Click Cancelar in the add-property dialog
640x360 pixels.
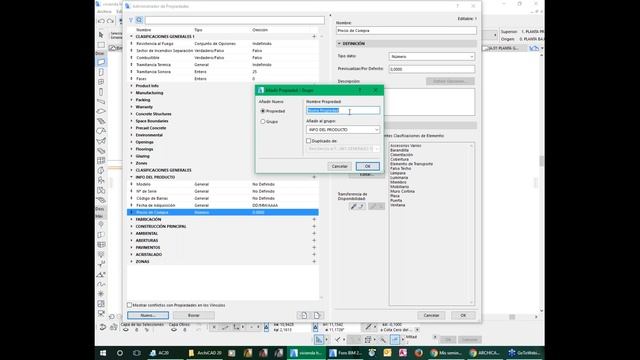click(340, 166)
